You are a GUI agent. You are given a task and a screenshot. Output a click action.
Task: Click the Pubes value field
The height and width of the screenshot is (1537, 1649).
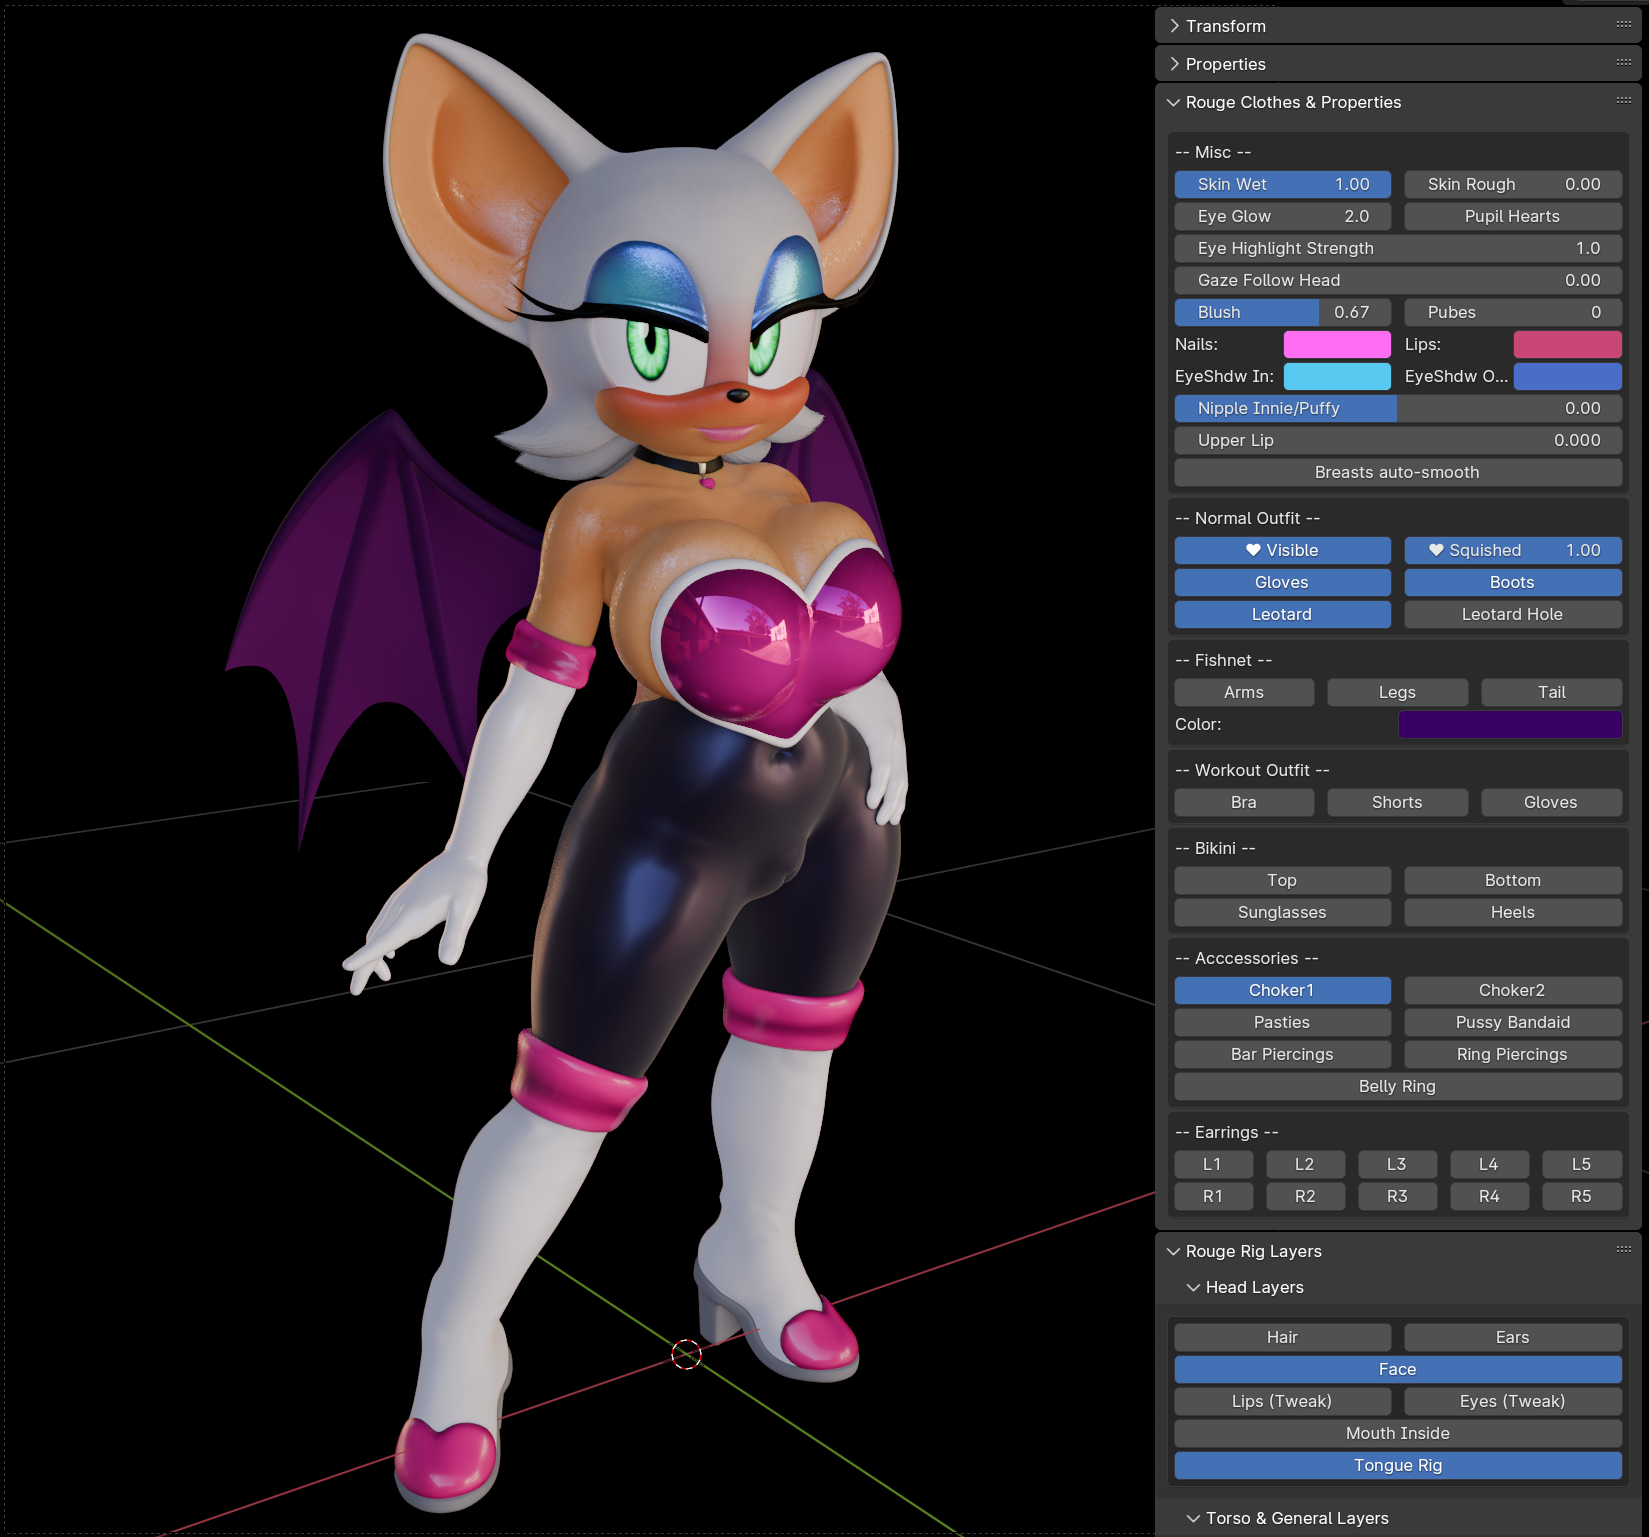click(x=1513, y=312)
